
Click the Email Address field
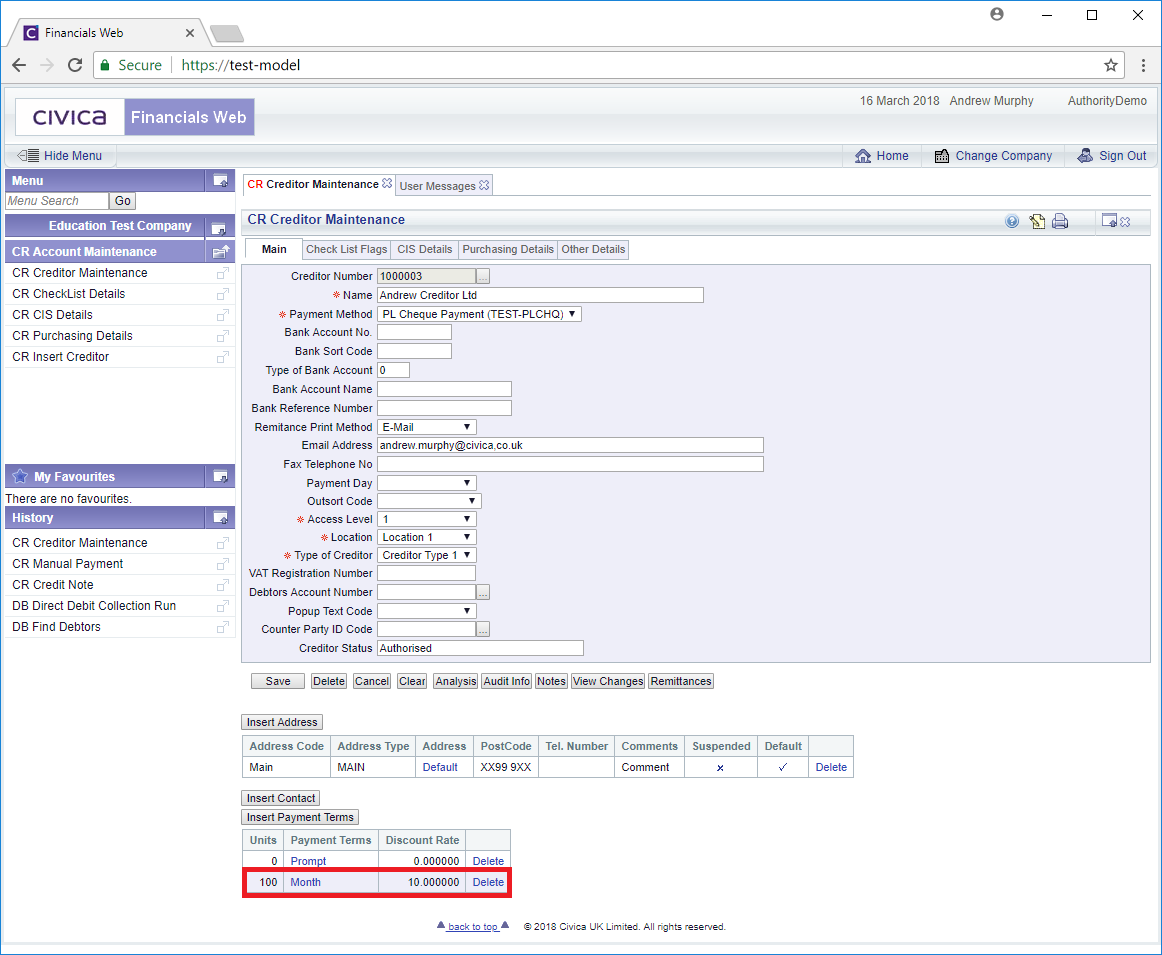tap(571, 445)
